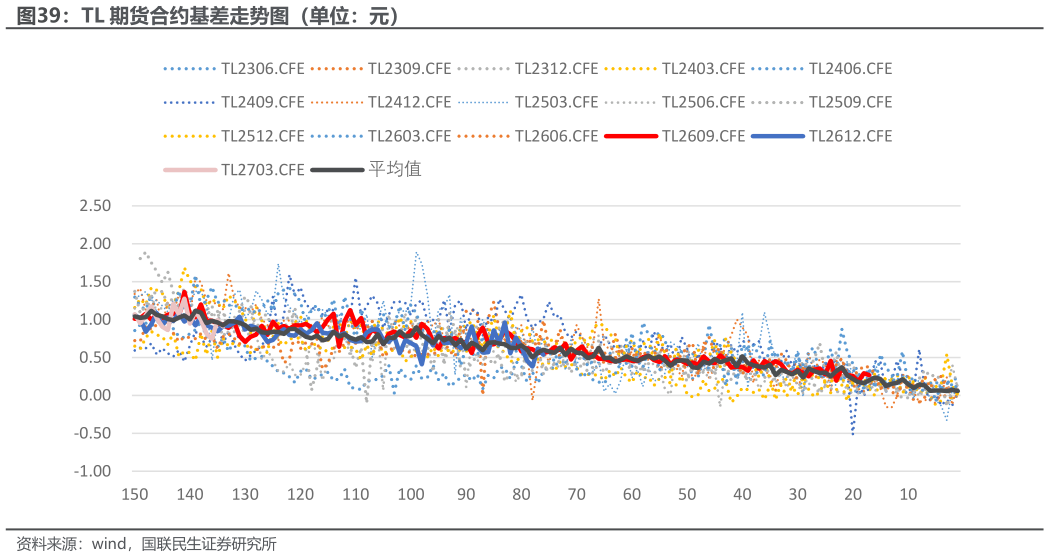
Task: Click the x-axis label 130
Action: pos(245,495)
